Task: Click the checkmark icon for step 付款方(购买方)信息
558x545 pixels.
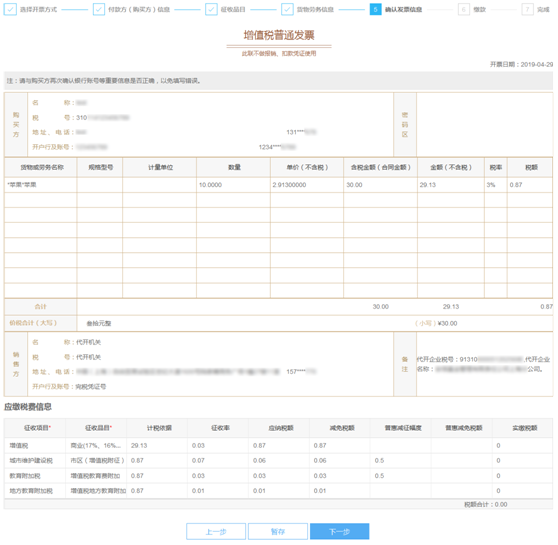Action: pos(99,9)
